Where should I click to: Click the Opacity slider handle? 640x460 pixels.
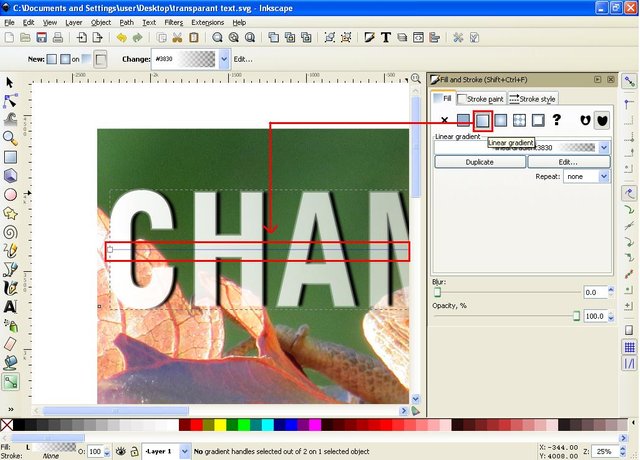(576, 316)
